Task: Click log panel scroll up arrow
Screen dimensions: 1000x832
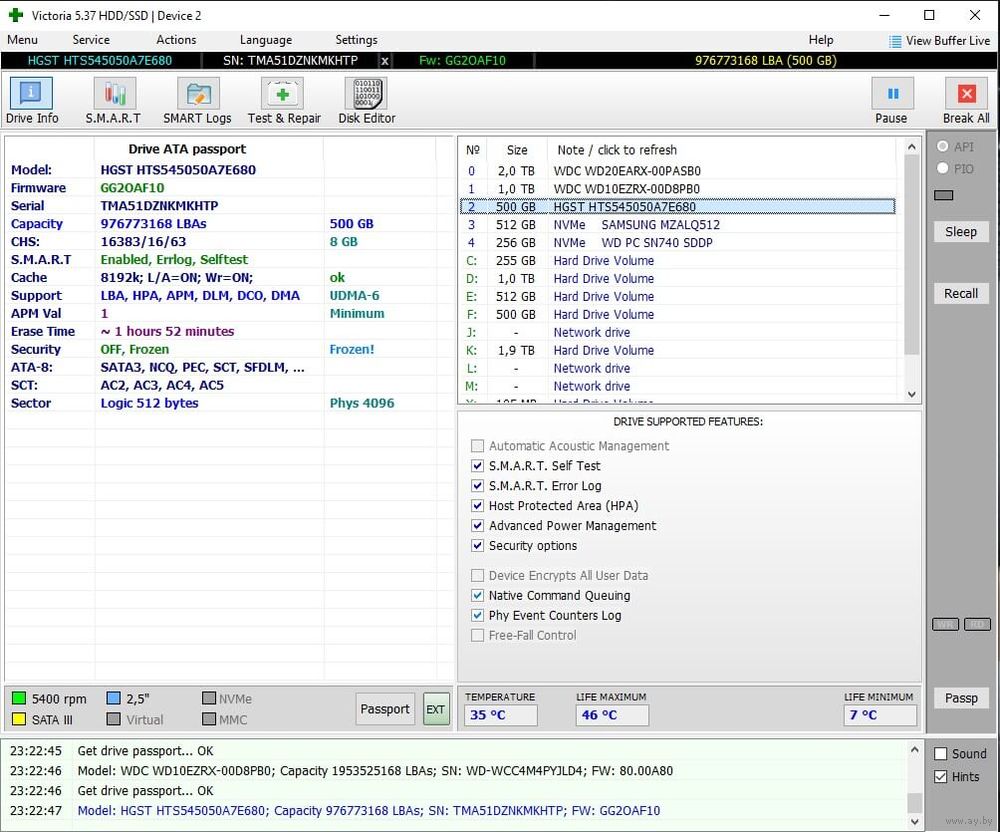Action: pyautogui.click(x=915, y=750)
